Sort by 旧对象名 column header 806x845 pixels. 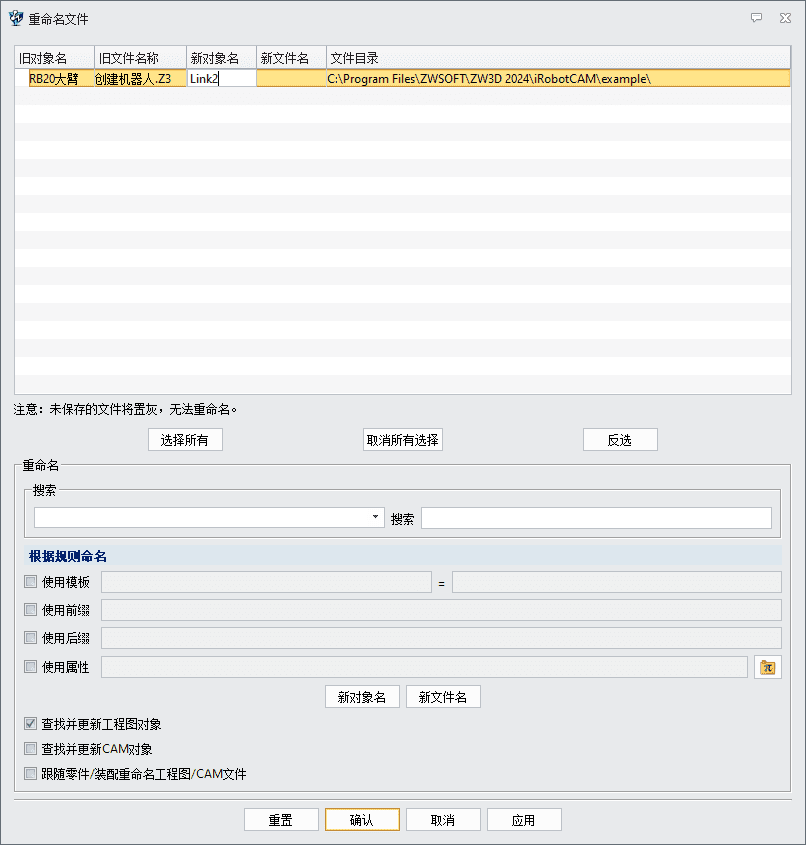click(54, 58)
